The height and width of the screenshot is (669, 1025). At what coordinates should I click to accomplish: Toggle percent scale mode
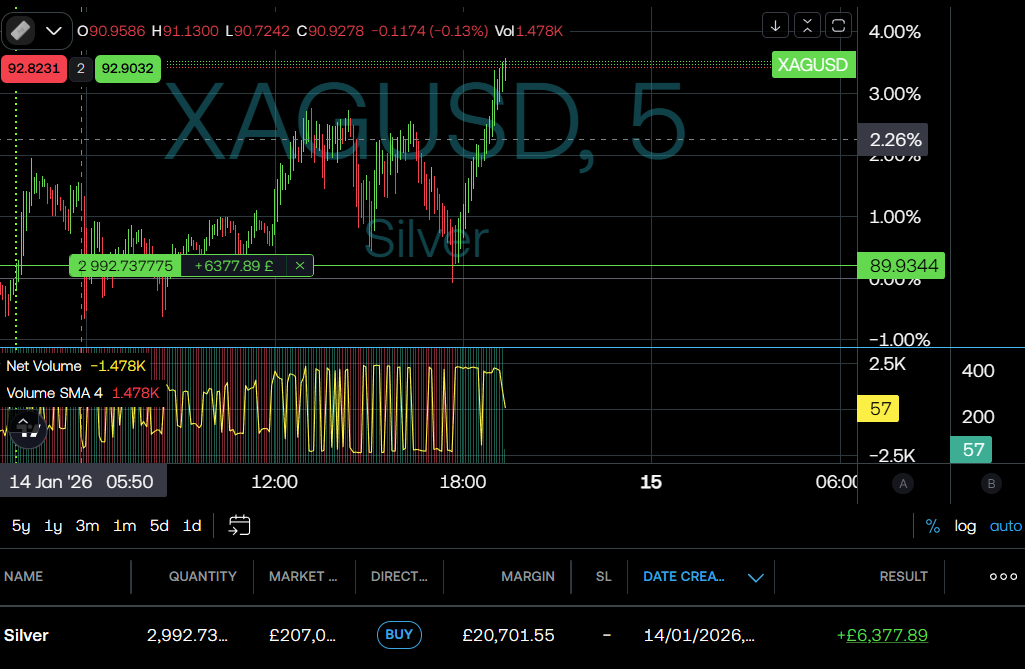(x=932, y=526)
